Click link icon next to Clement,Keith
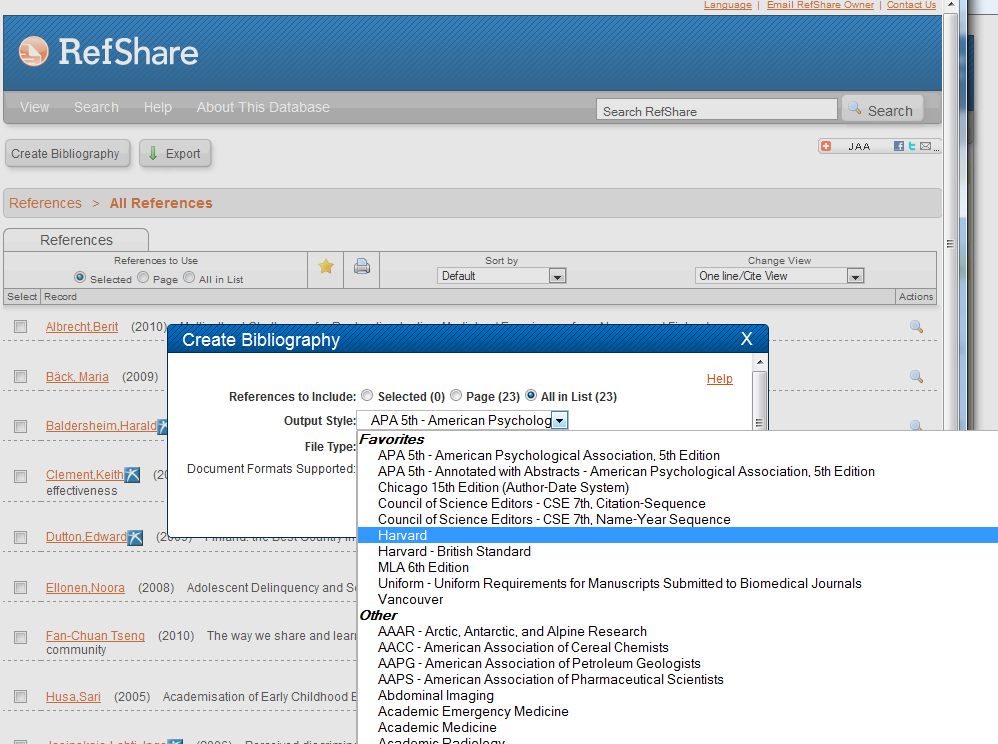This screenshot has width=998, height=744. [132, 475]
